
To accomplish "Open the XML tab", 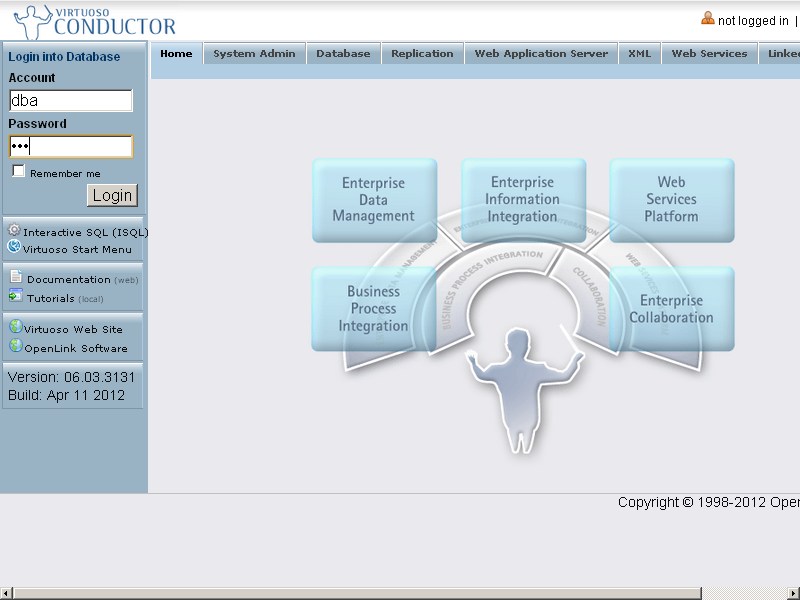I will point(639,54).
